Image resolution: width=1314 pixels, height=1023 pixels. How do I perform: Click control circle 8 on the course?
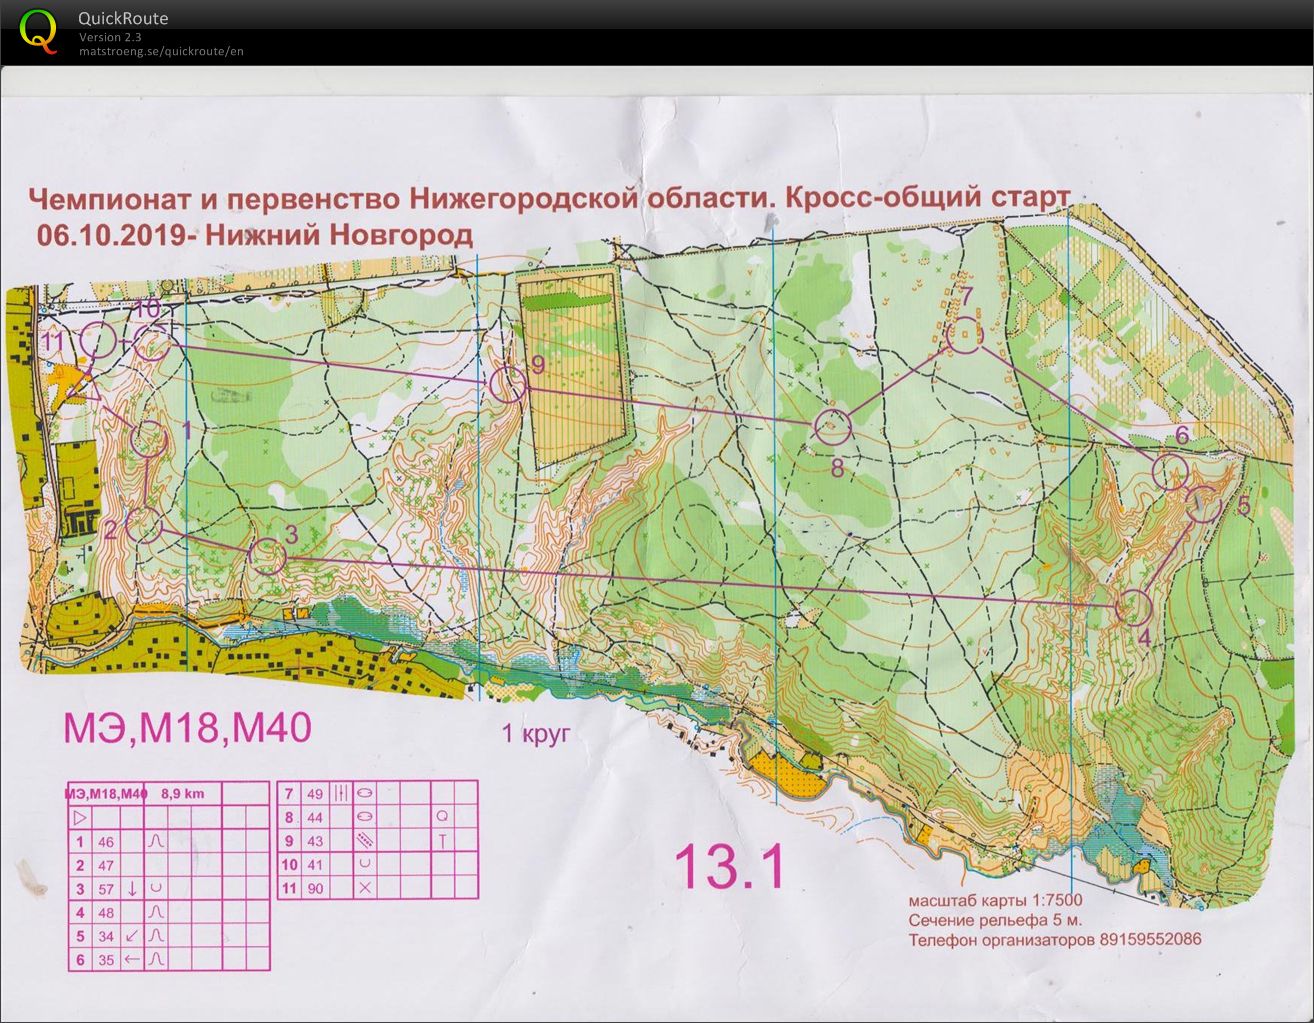pyautogui.click(x=832, y=427)
